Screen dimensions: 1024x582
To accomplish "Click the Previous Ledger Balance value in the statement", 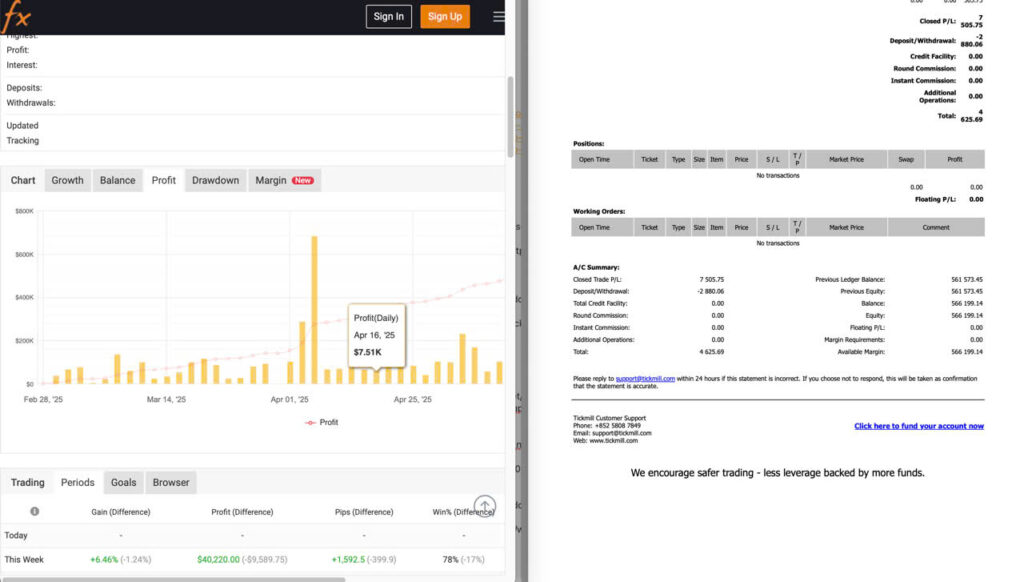I will coord(967,280).
